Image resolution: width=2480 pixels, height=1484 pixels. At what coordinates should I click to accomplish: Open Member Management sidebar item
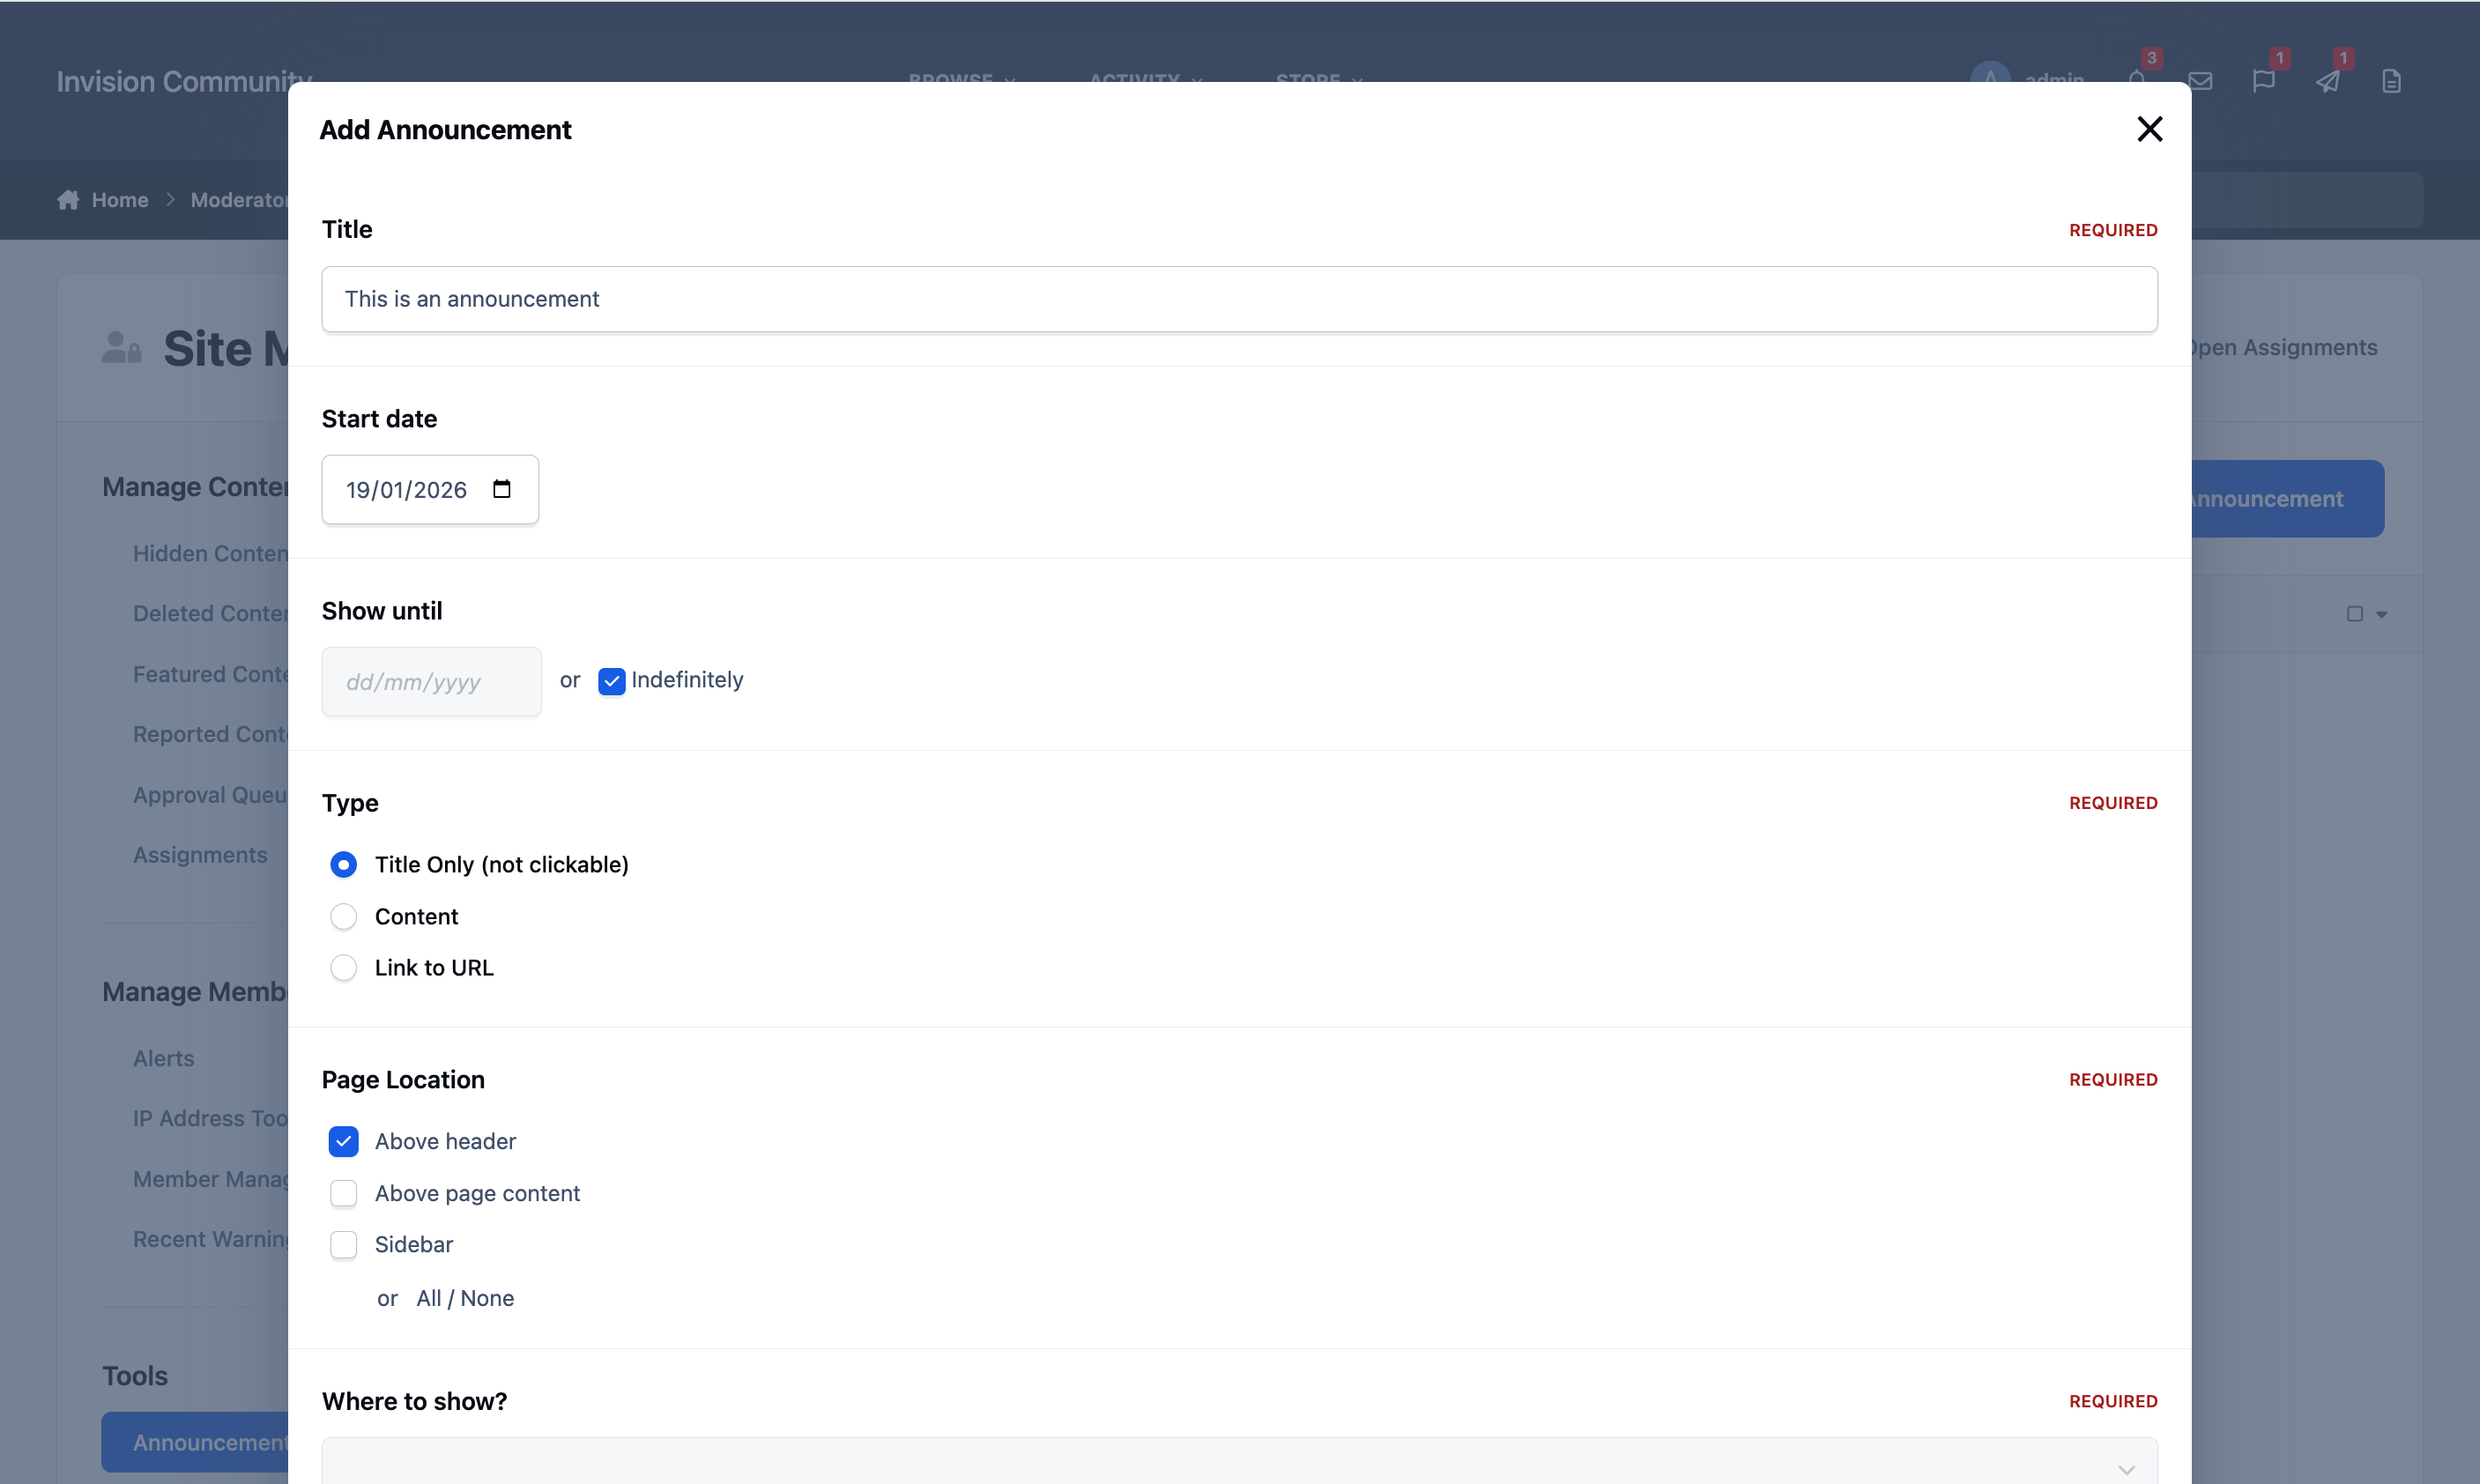(211, 1179)
